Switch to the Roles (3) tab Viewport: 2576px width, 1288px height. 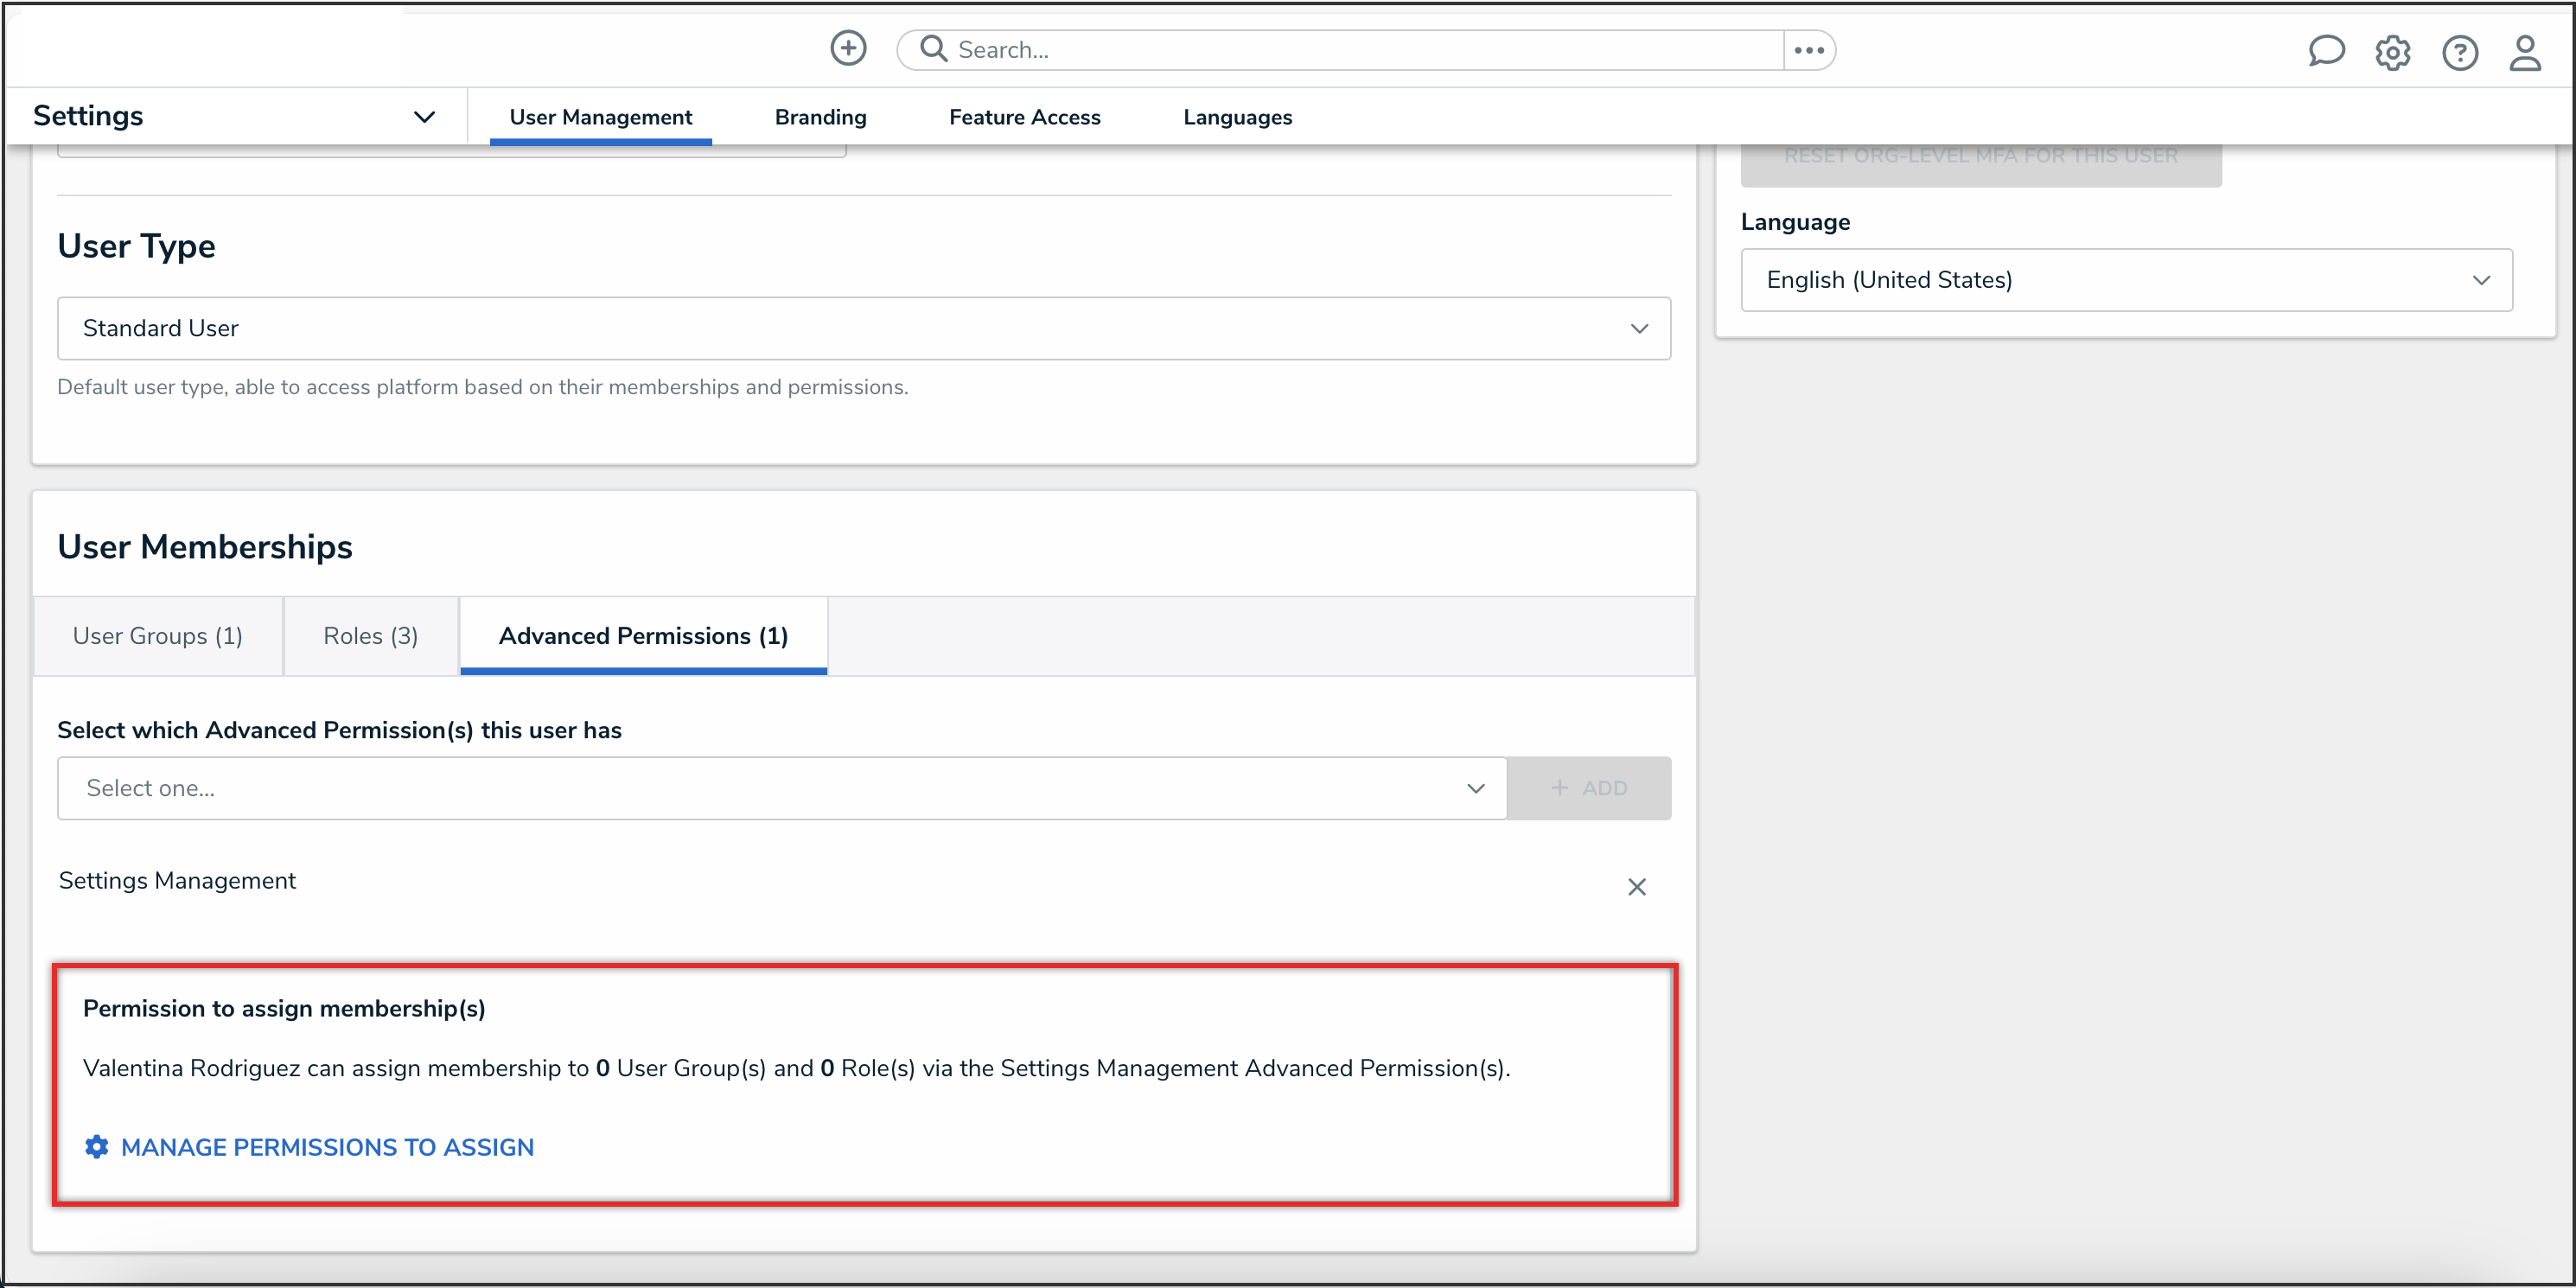coord(370,636)
